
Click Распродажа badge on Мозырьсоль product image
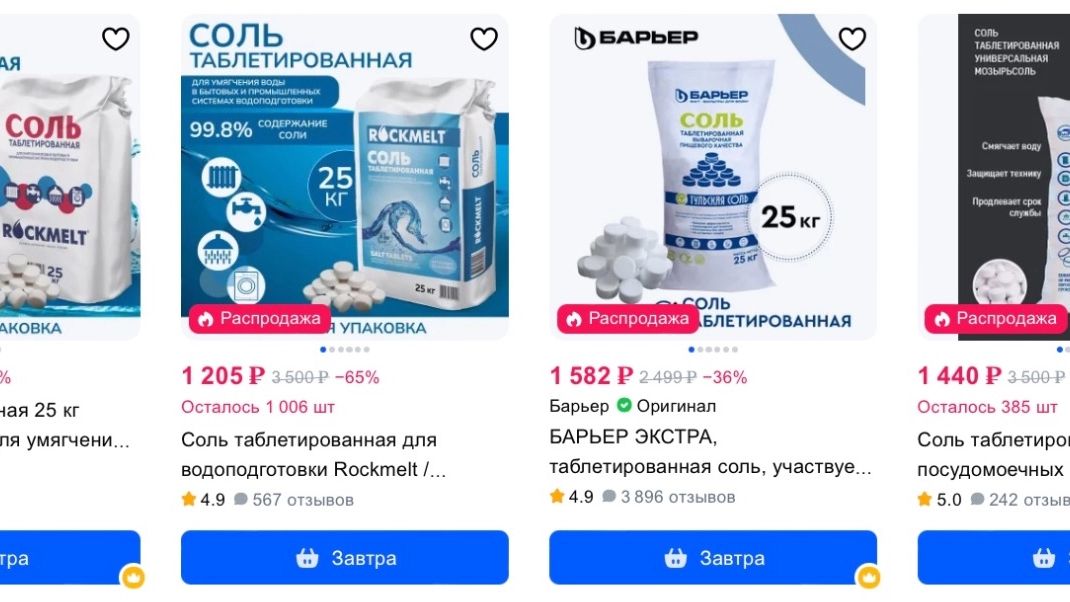(x=996, y=319)
